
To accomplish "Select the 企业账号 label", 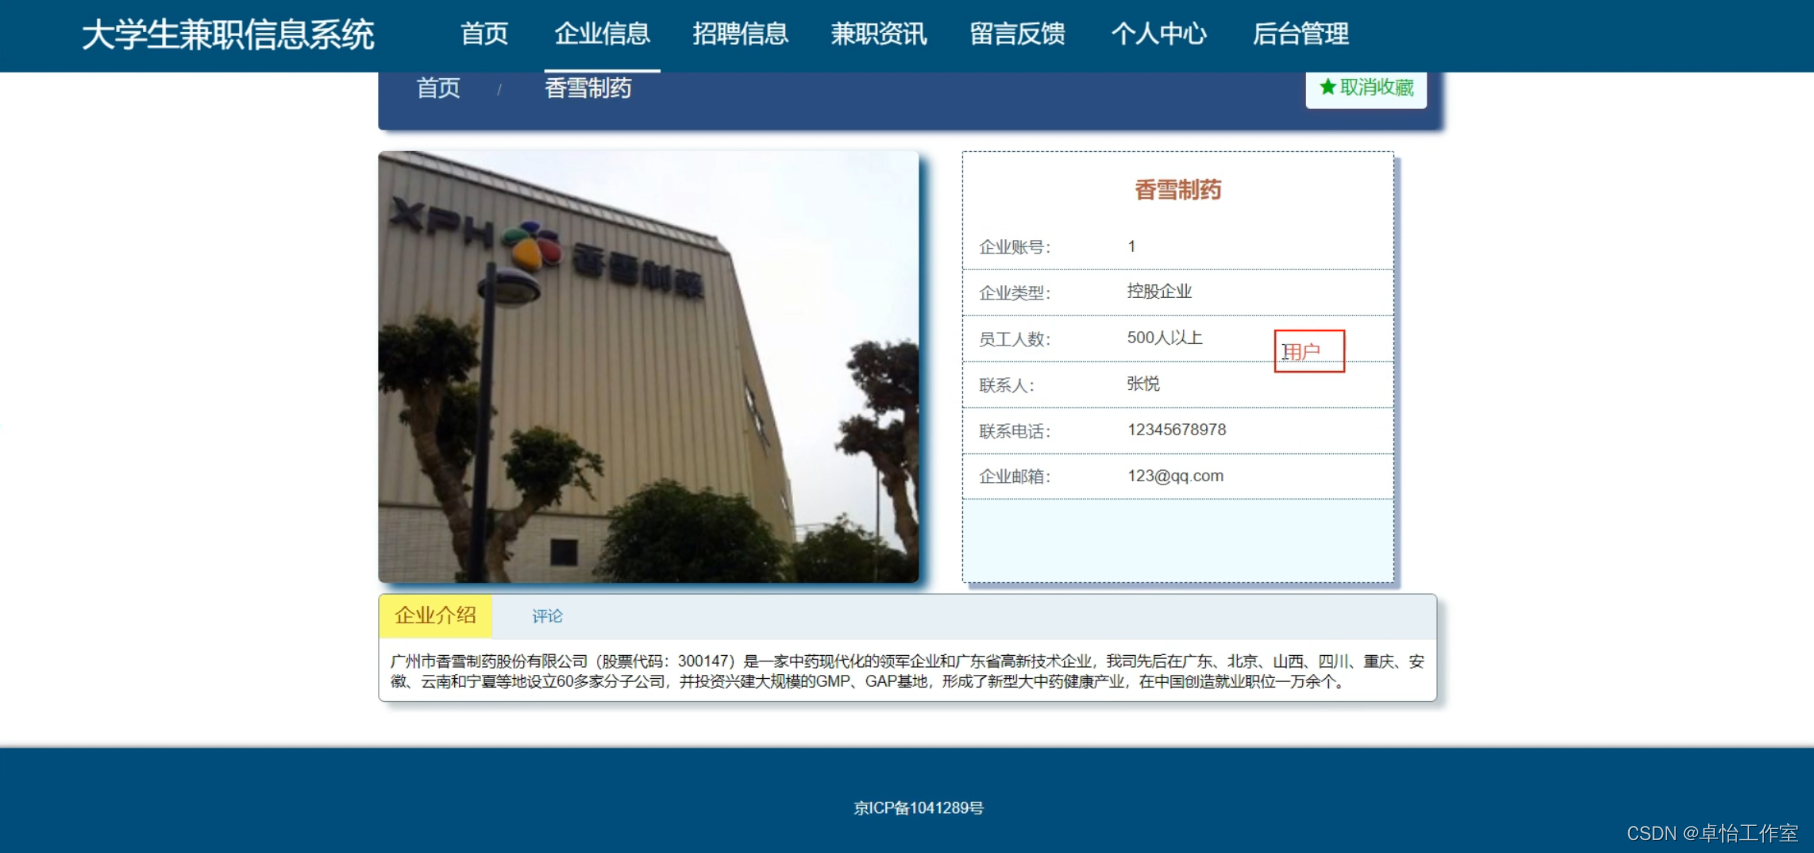I will (x=1014, y=247).
